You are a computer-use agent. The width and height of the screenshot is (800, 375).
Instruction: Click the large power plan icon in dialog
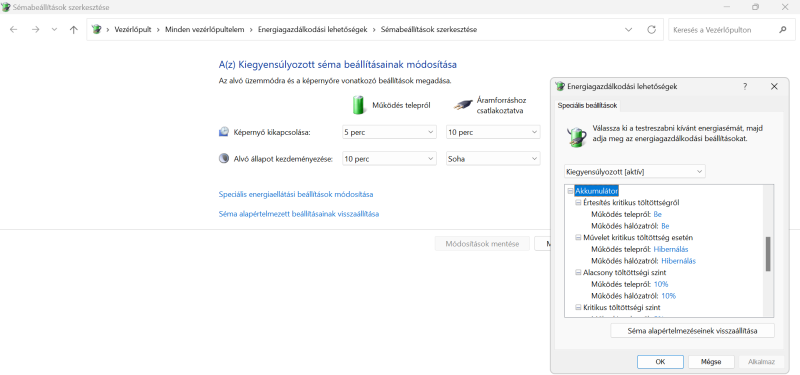[577, 137]
